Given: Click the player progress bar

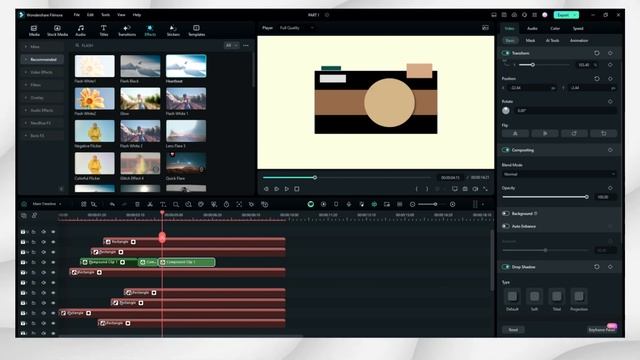Looking at the screenshot, I should (x=347, y=178).
